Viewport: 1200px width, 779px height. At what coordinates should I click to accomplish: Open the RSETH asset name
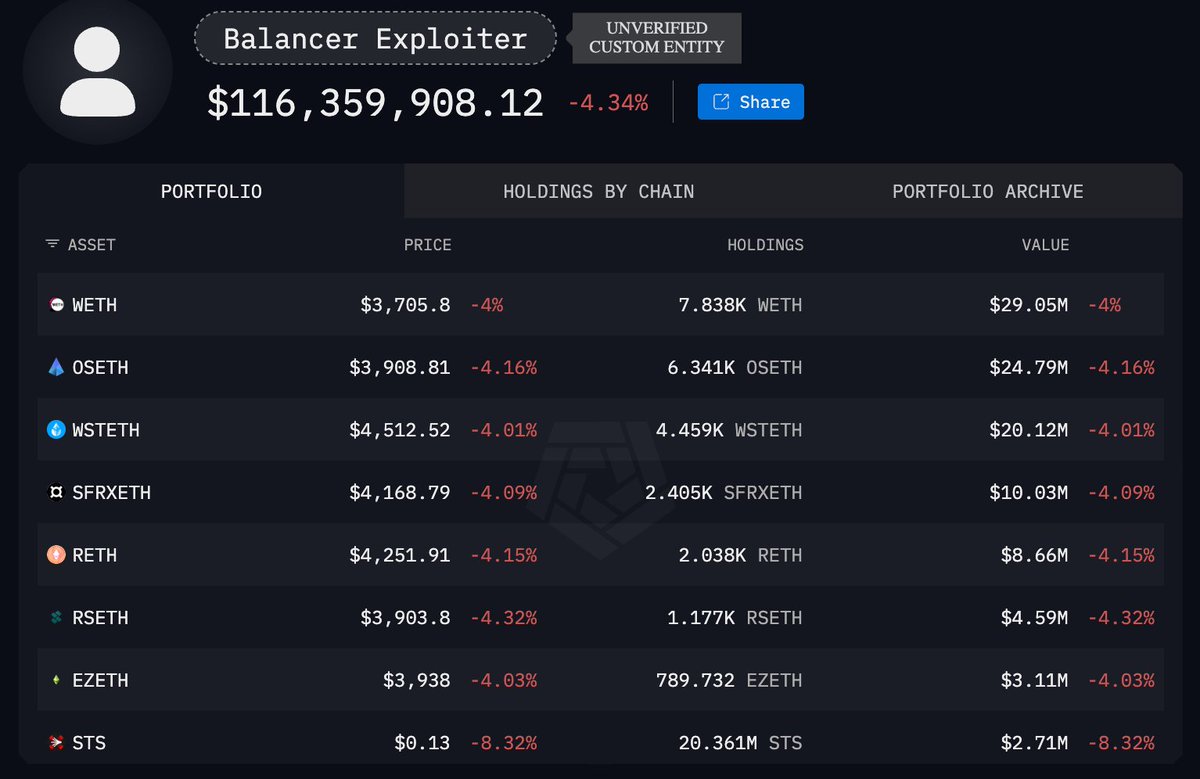100,618
